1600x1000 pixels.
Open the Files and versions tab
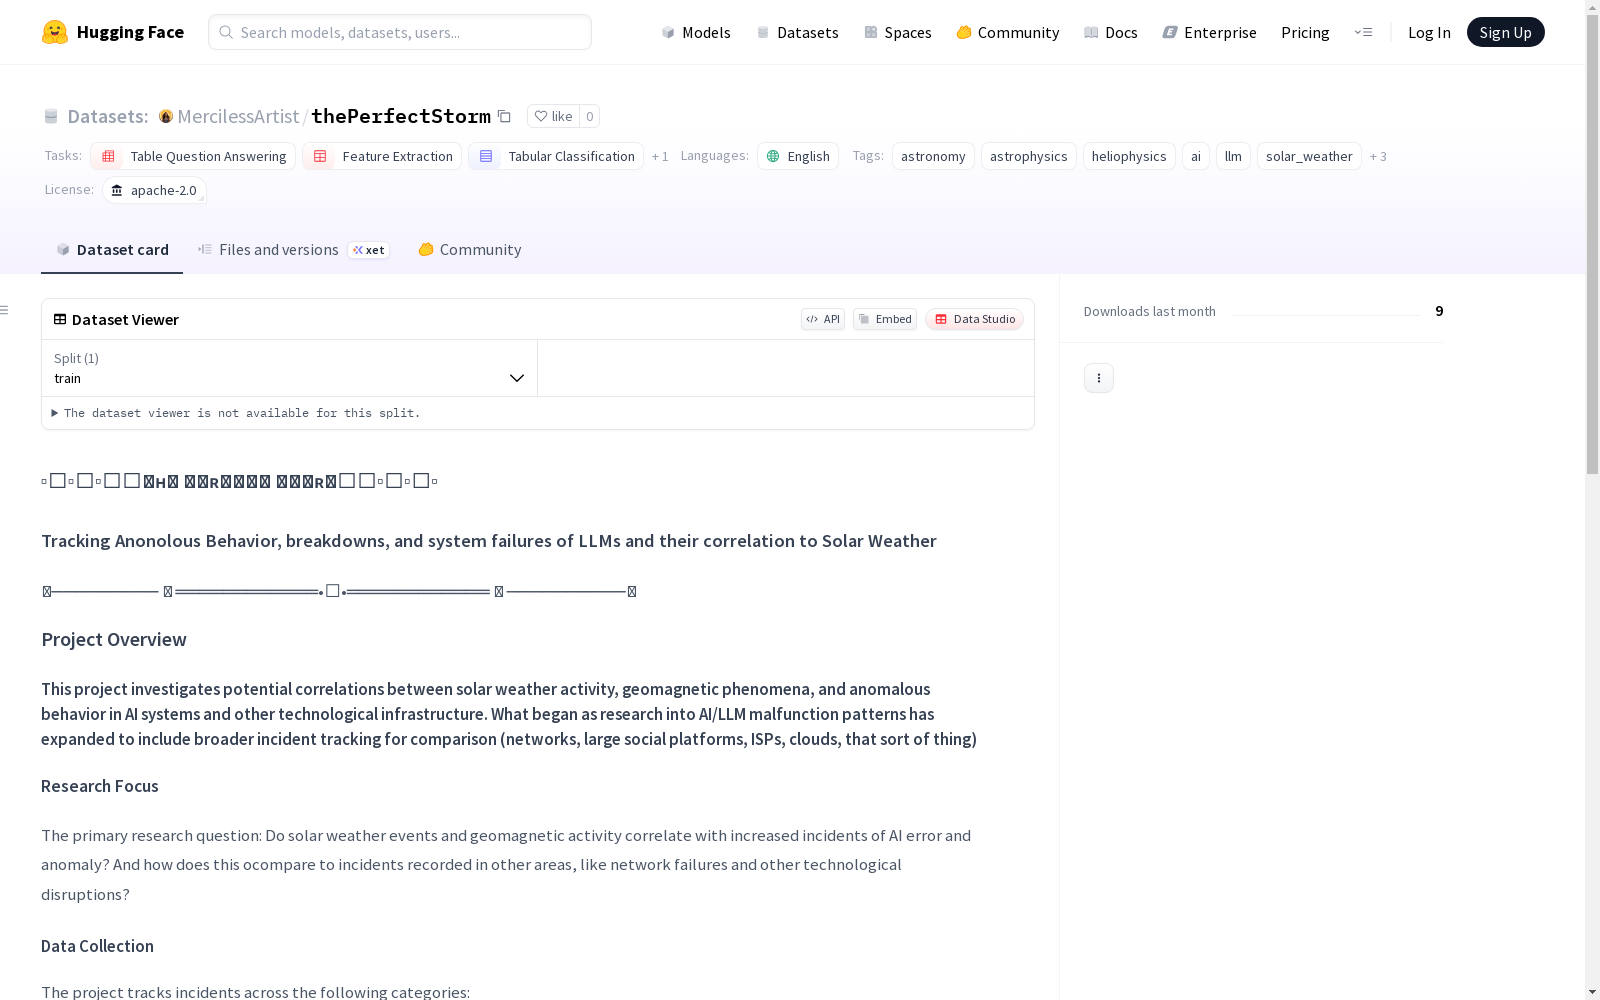tap(293, 250)
